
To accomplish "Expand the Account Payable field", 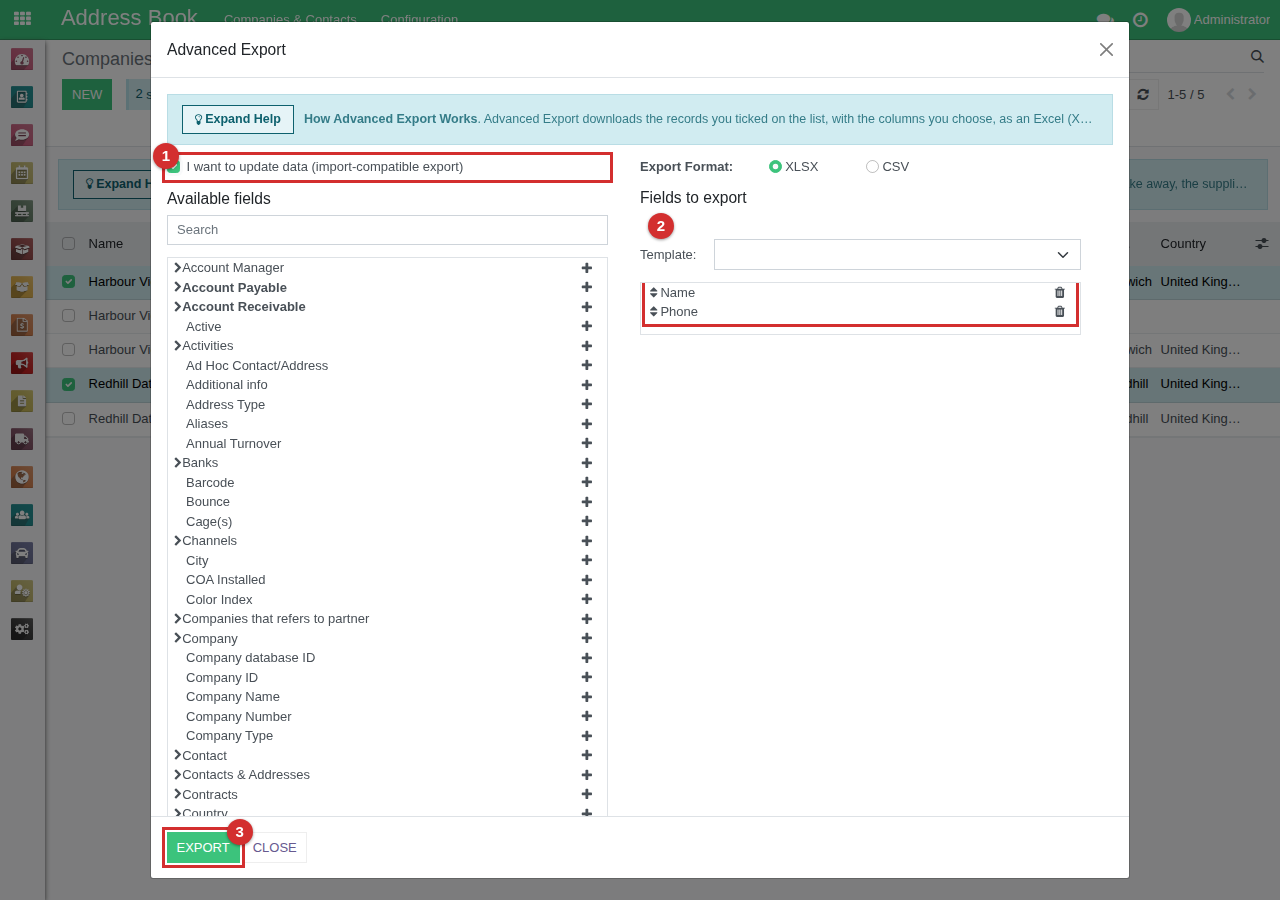I will [177, 287].
